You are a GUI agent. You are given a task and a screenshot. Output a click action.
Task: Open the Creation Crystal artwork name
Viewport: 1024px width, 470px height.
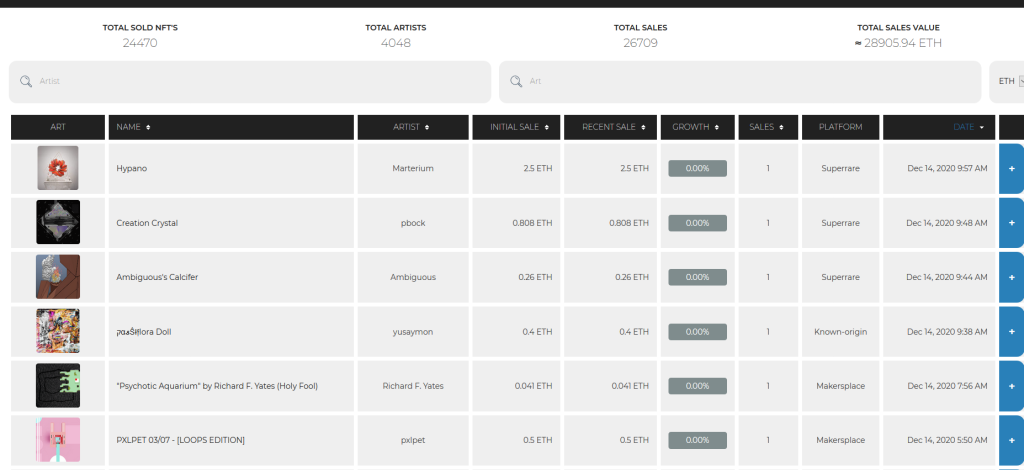coord(147,223)
